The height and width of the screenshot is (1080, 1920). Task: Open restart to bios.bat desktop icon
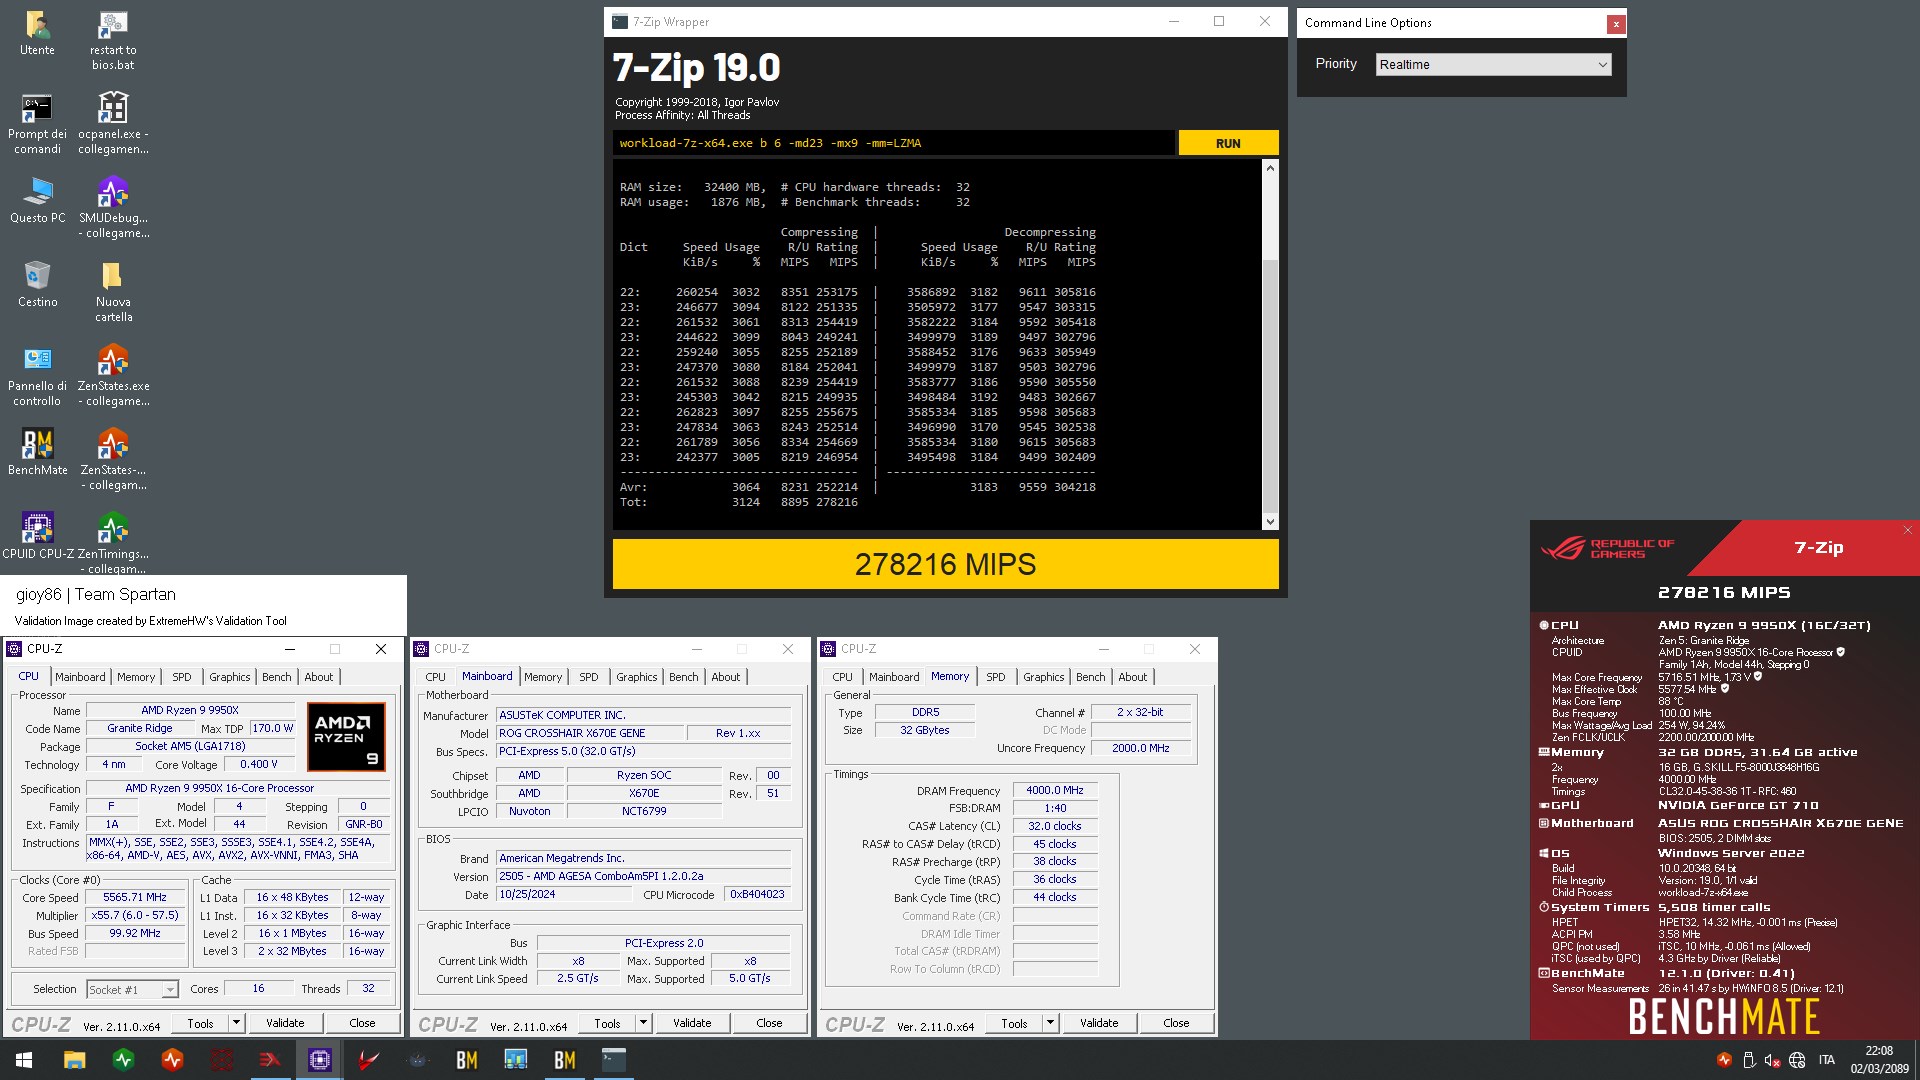[x=113, y=40]
